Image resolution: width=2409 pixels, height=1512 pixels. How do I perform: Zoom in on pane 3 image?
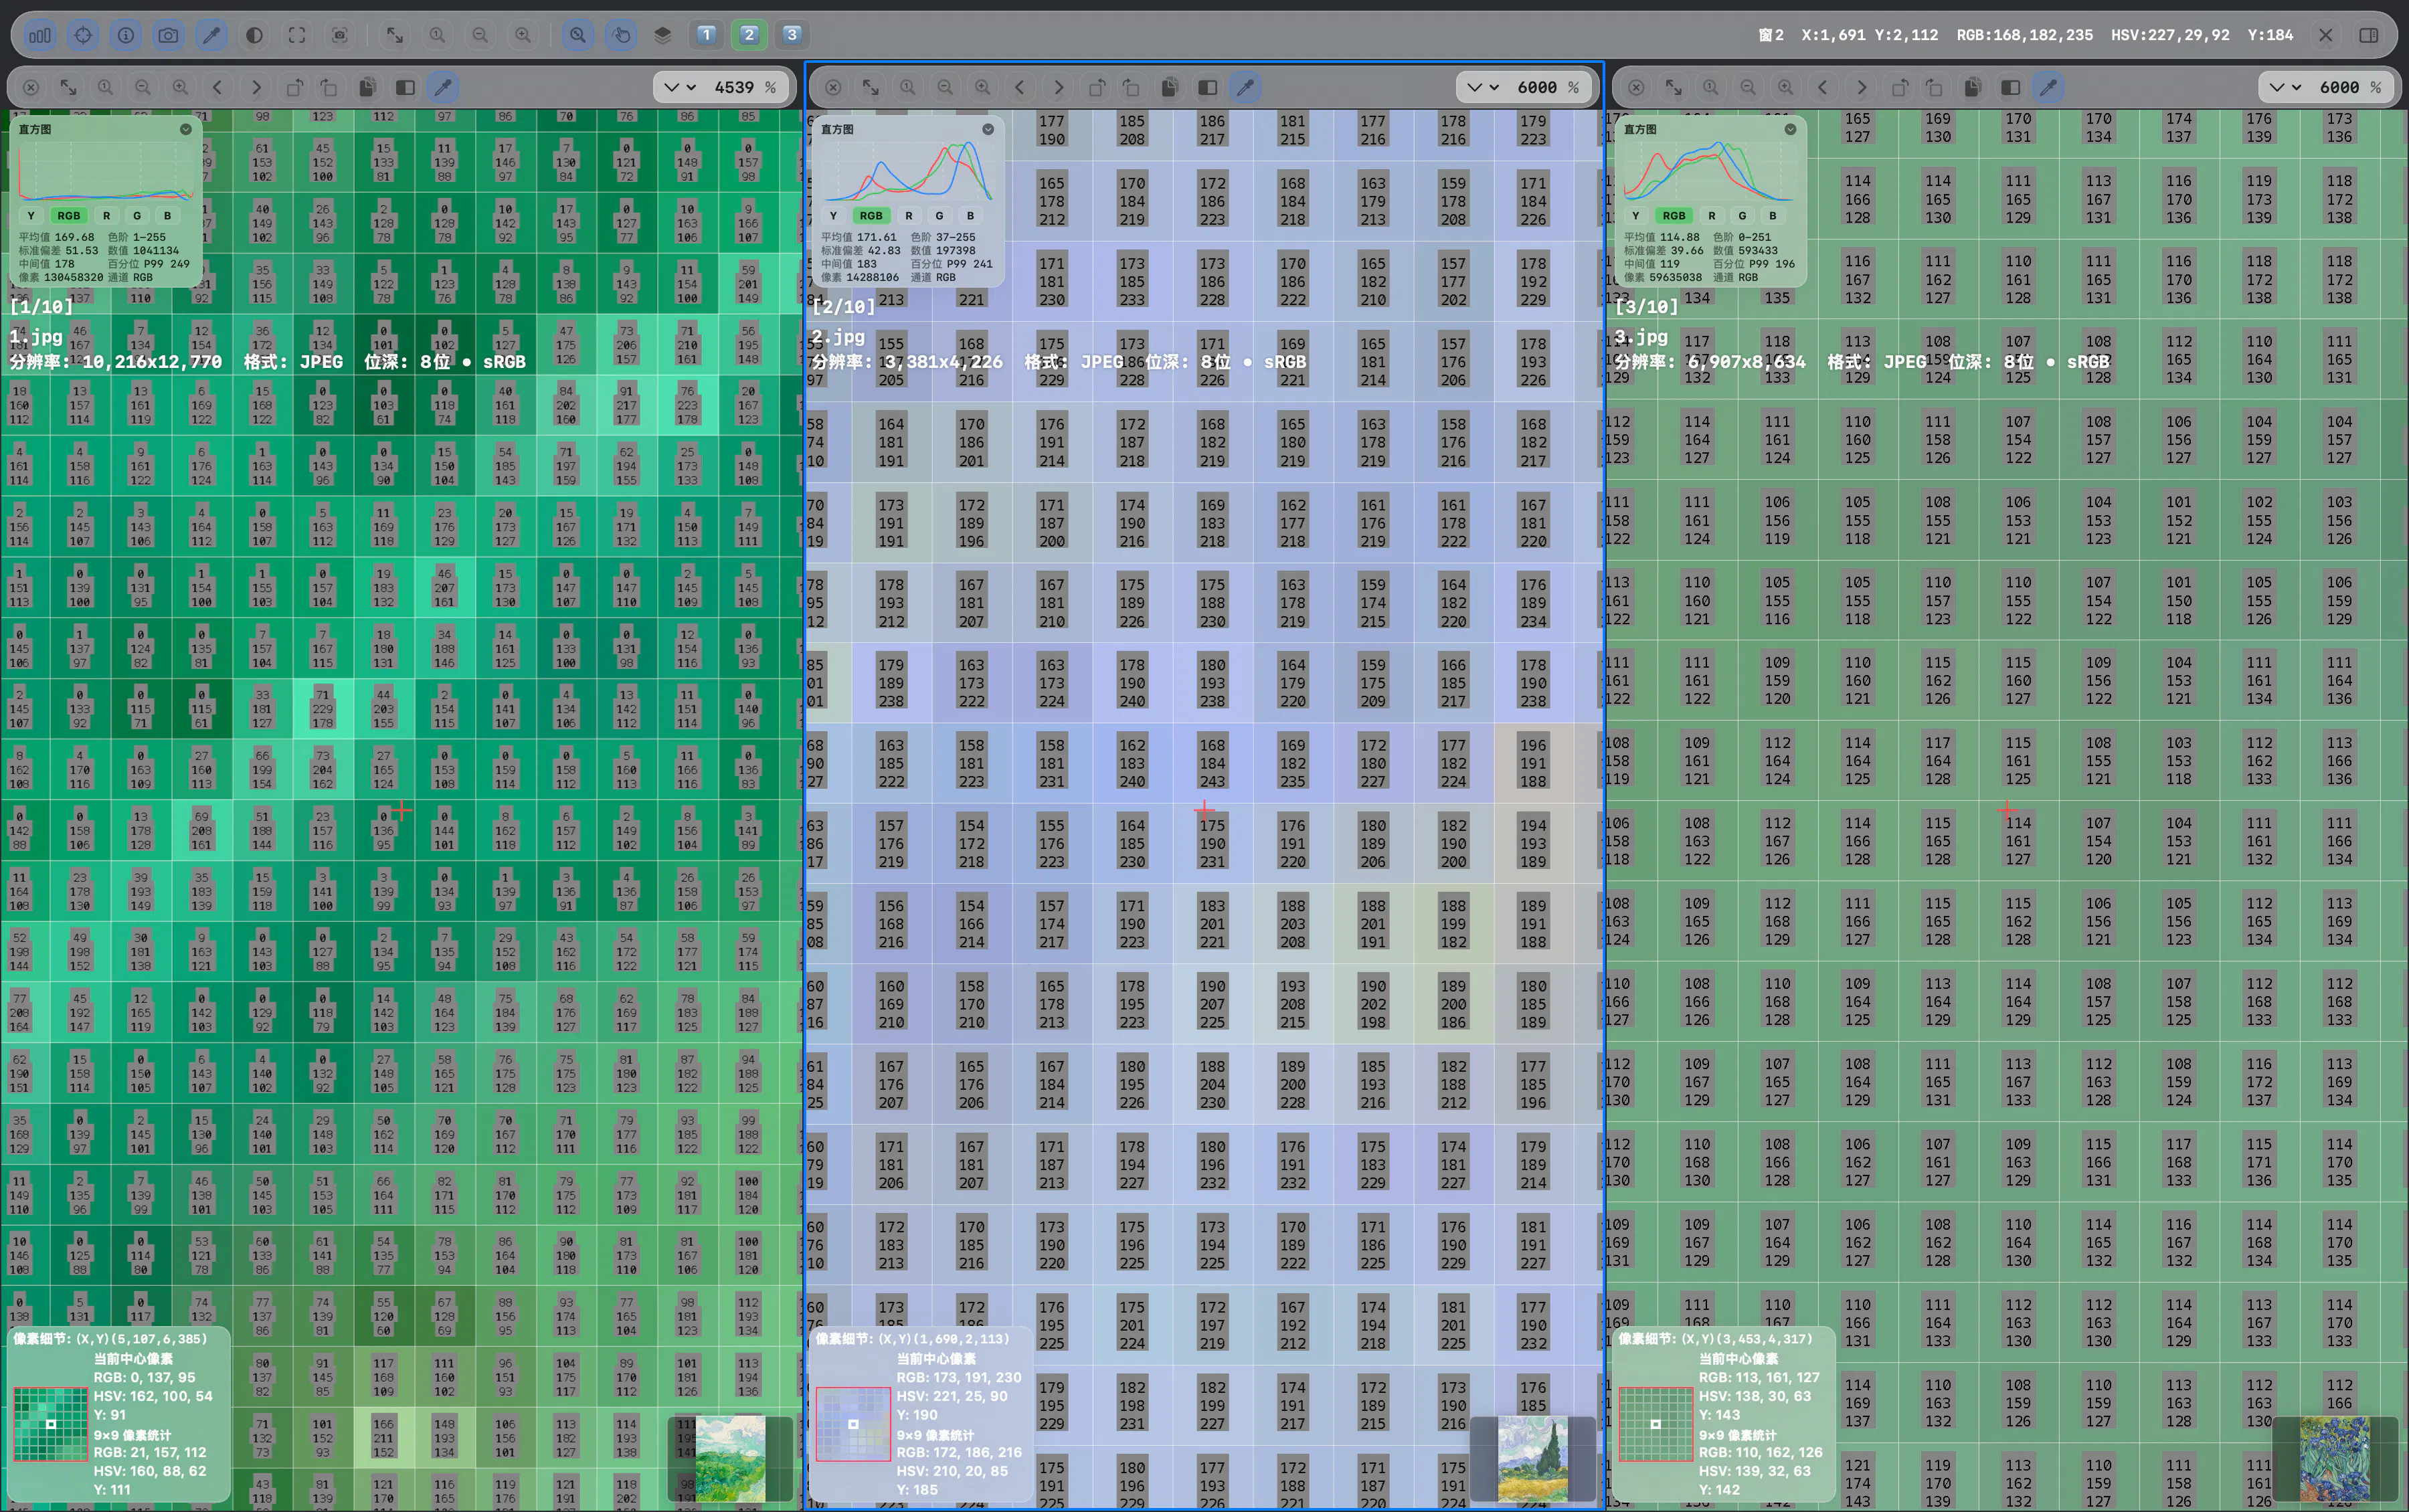point(1785,87)
